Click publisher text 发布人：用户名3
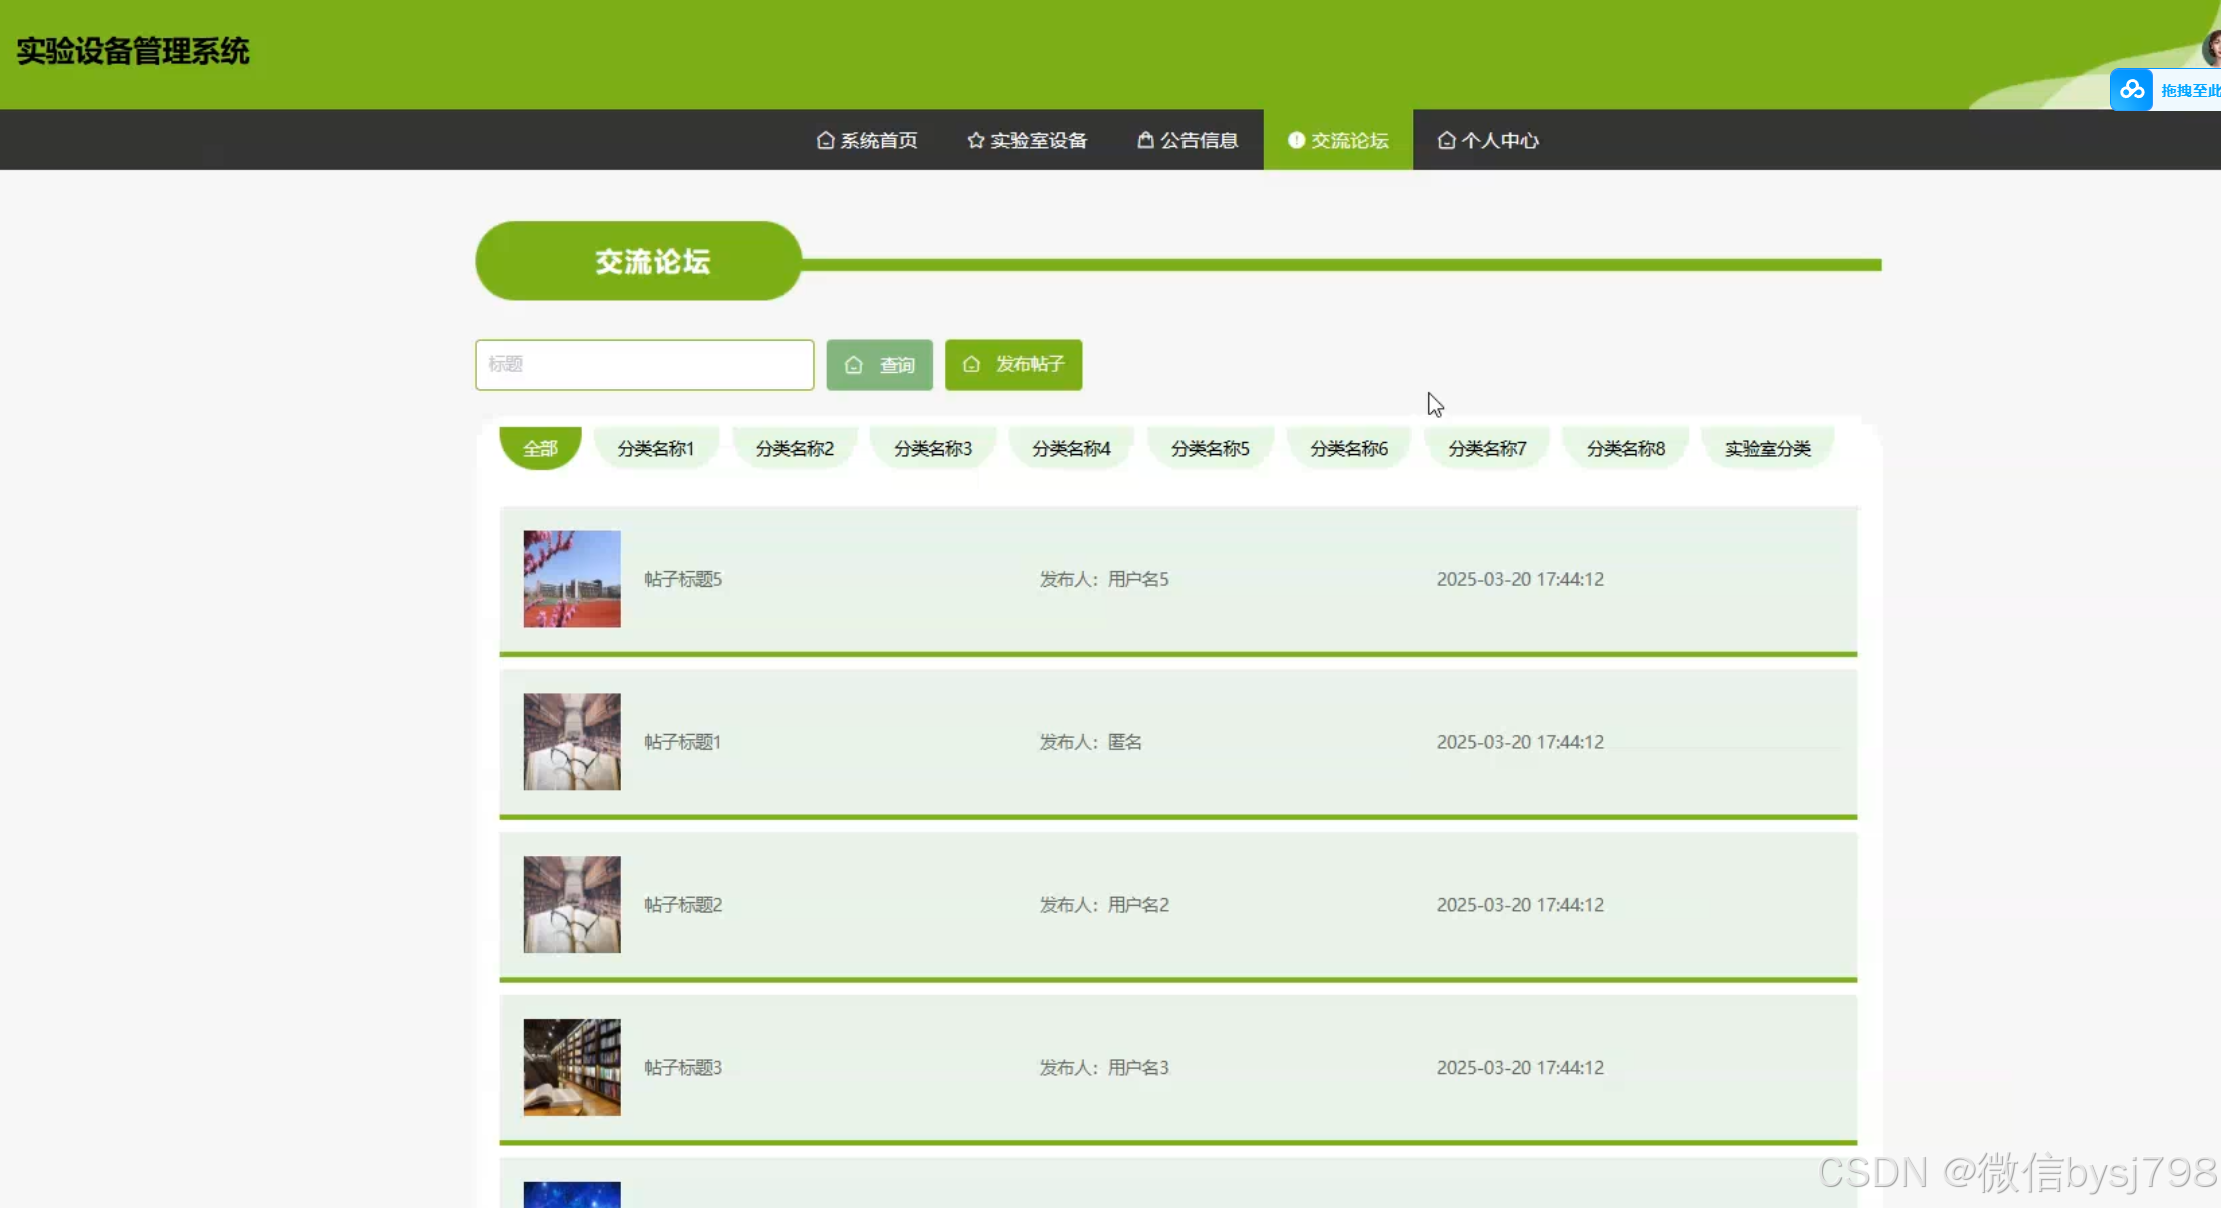Screen dimensions: 2221x1208 click(1104, 1068)
